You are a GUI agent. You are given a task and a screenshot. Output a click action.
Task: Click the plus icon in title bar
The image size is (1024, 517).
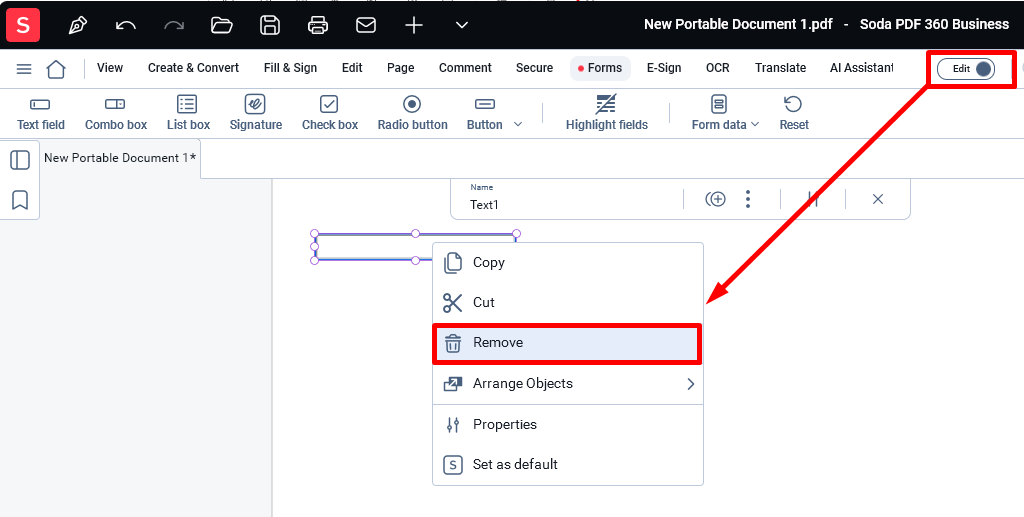(x=414, y=25)
